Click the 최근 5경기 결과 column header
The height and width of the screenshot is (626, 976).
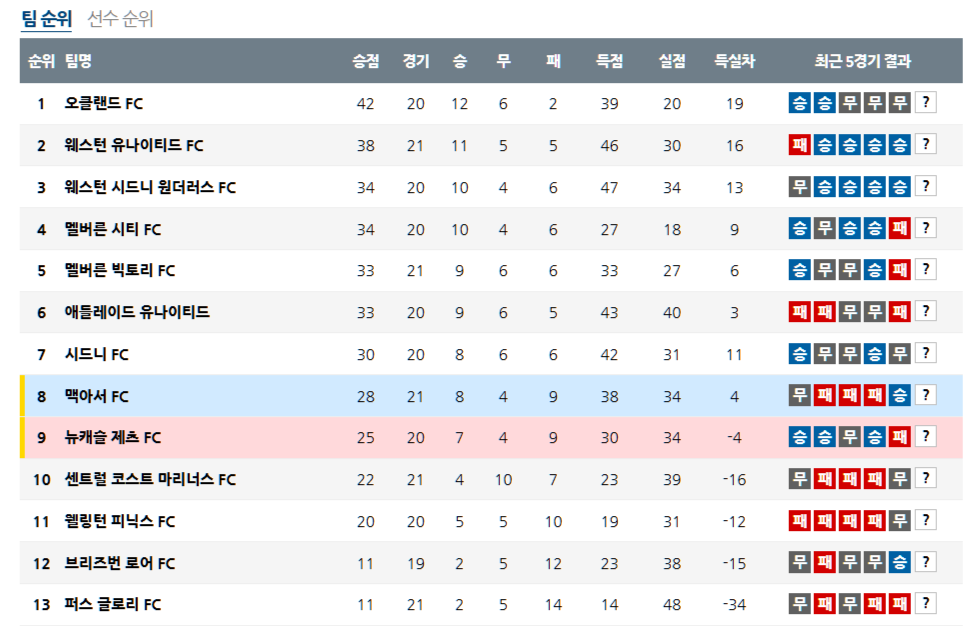tap(863, 61)
